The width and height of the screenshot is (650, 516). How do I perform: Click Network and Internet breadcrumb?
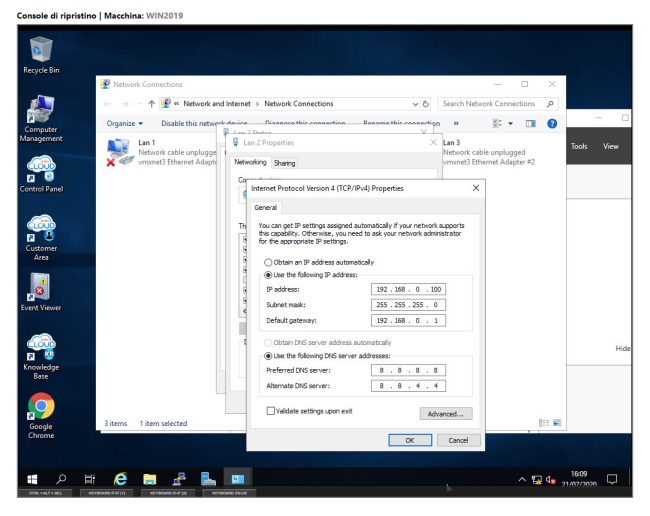point(217,104)
